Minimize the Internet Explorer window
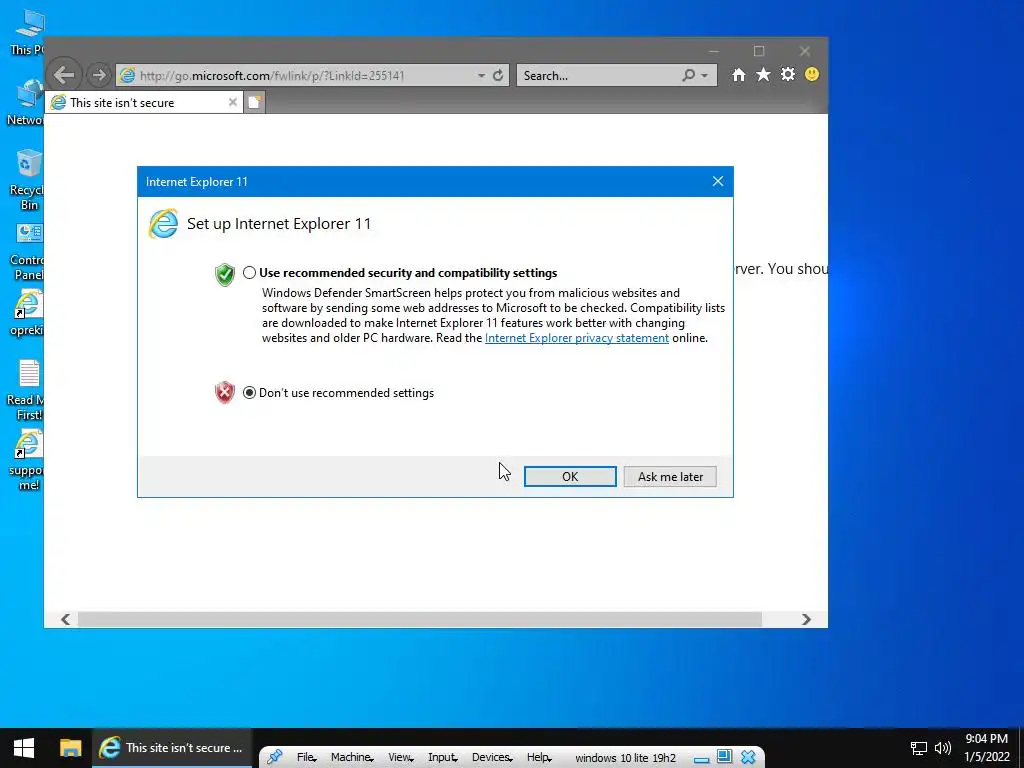 [713, 51]
